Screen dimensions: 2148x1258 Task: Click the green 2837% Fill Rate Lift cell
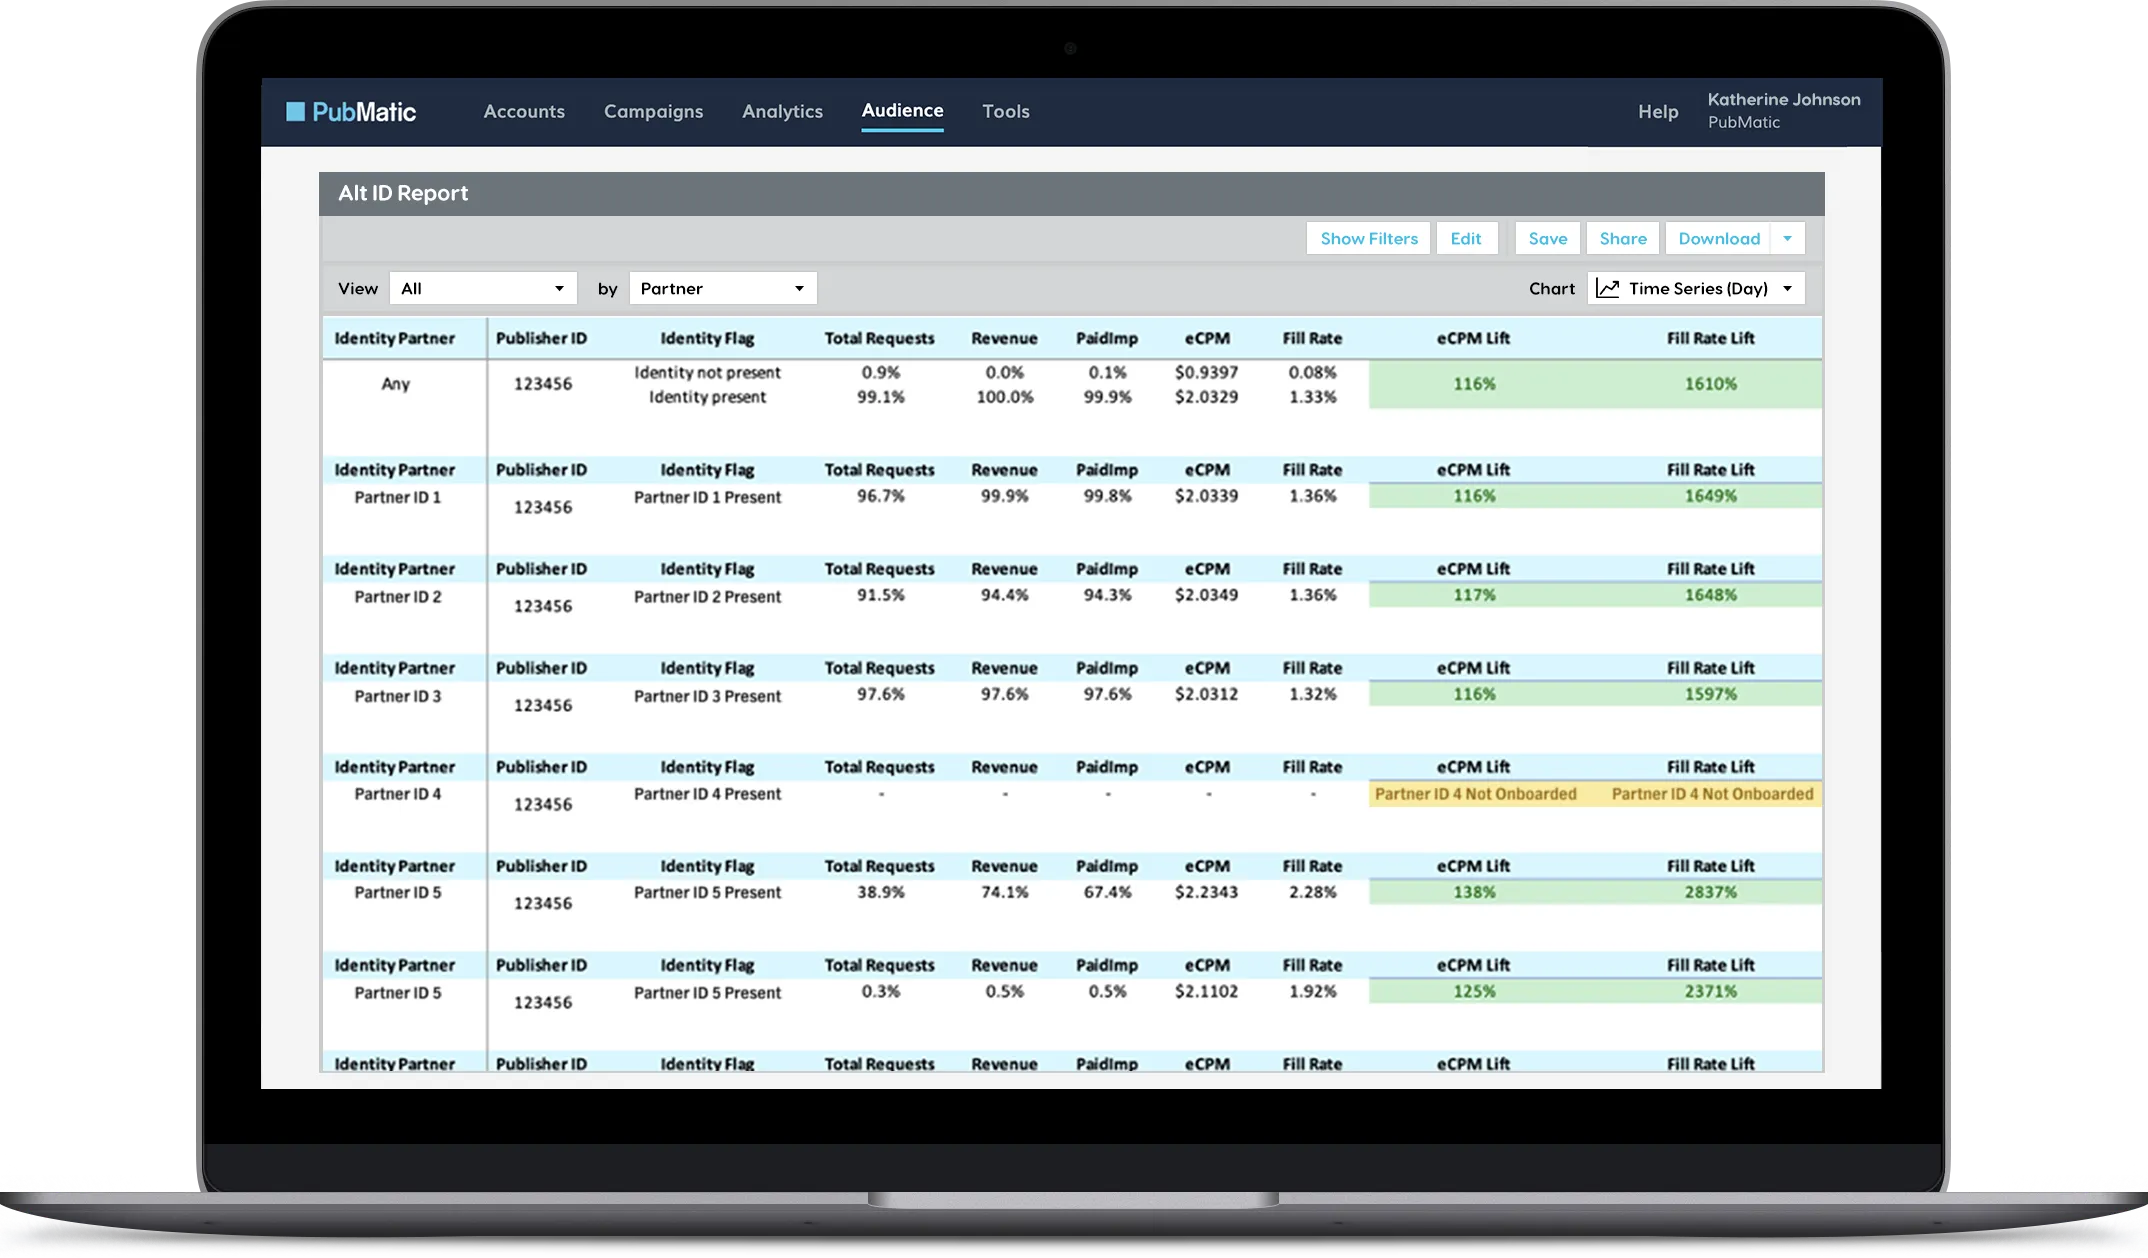click(1710, 892)
